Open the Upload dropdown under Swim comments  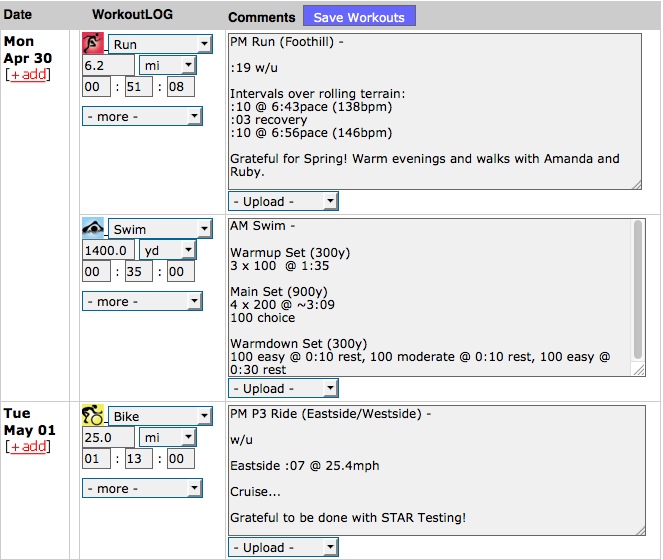pos(281,389)
